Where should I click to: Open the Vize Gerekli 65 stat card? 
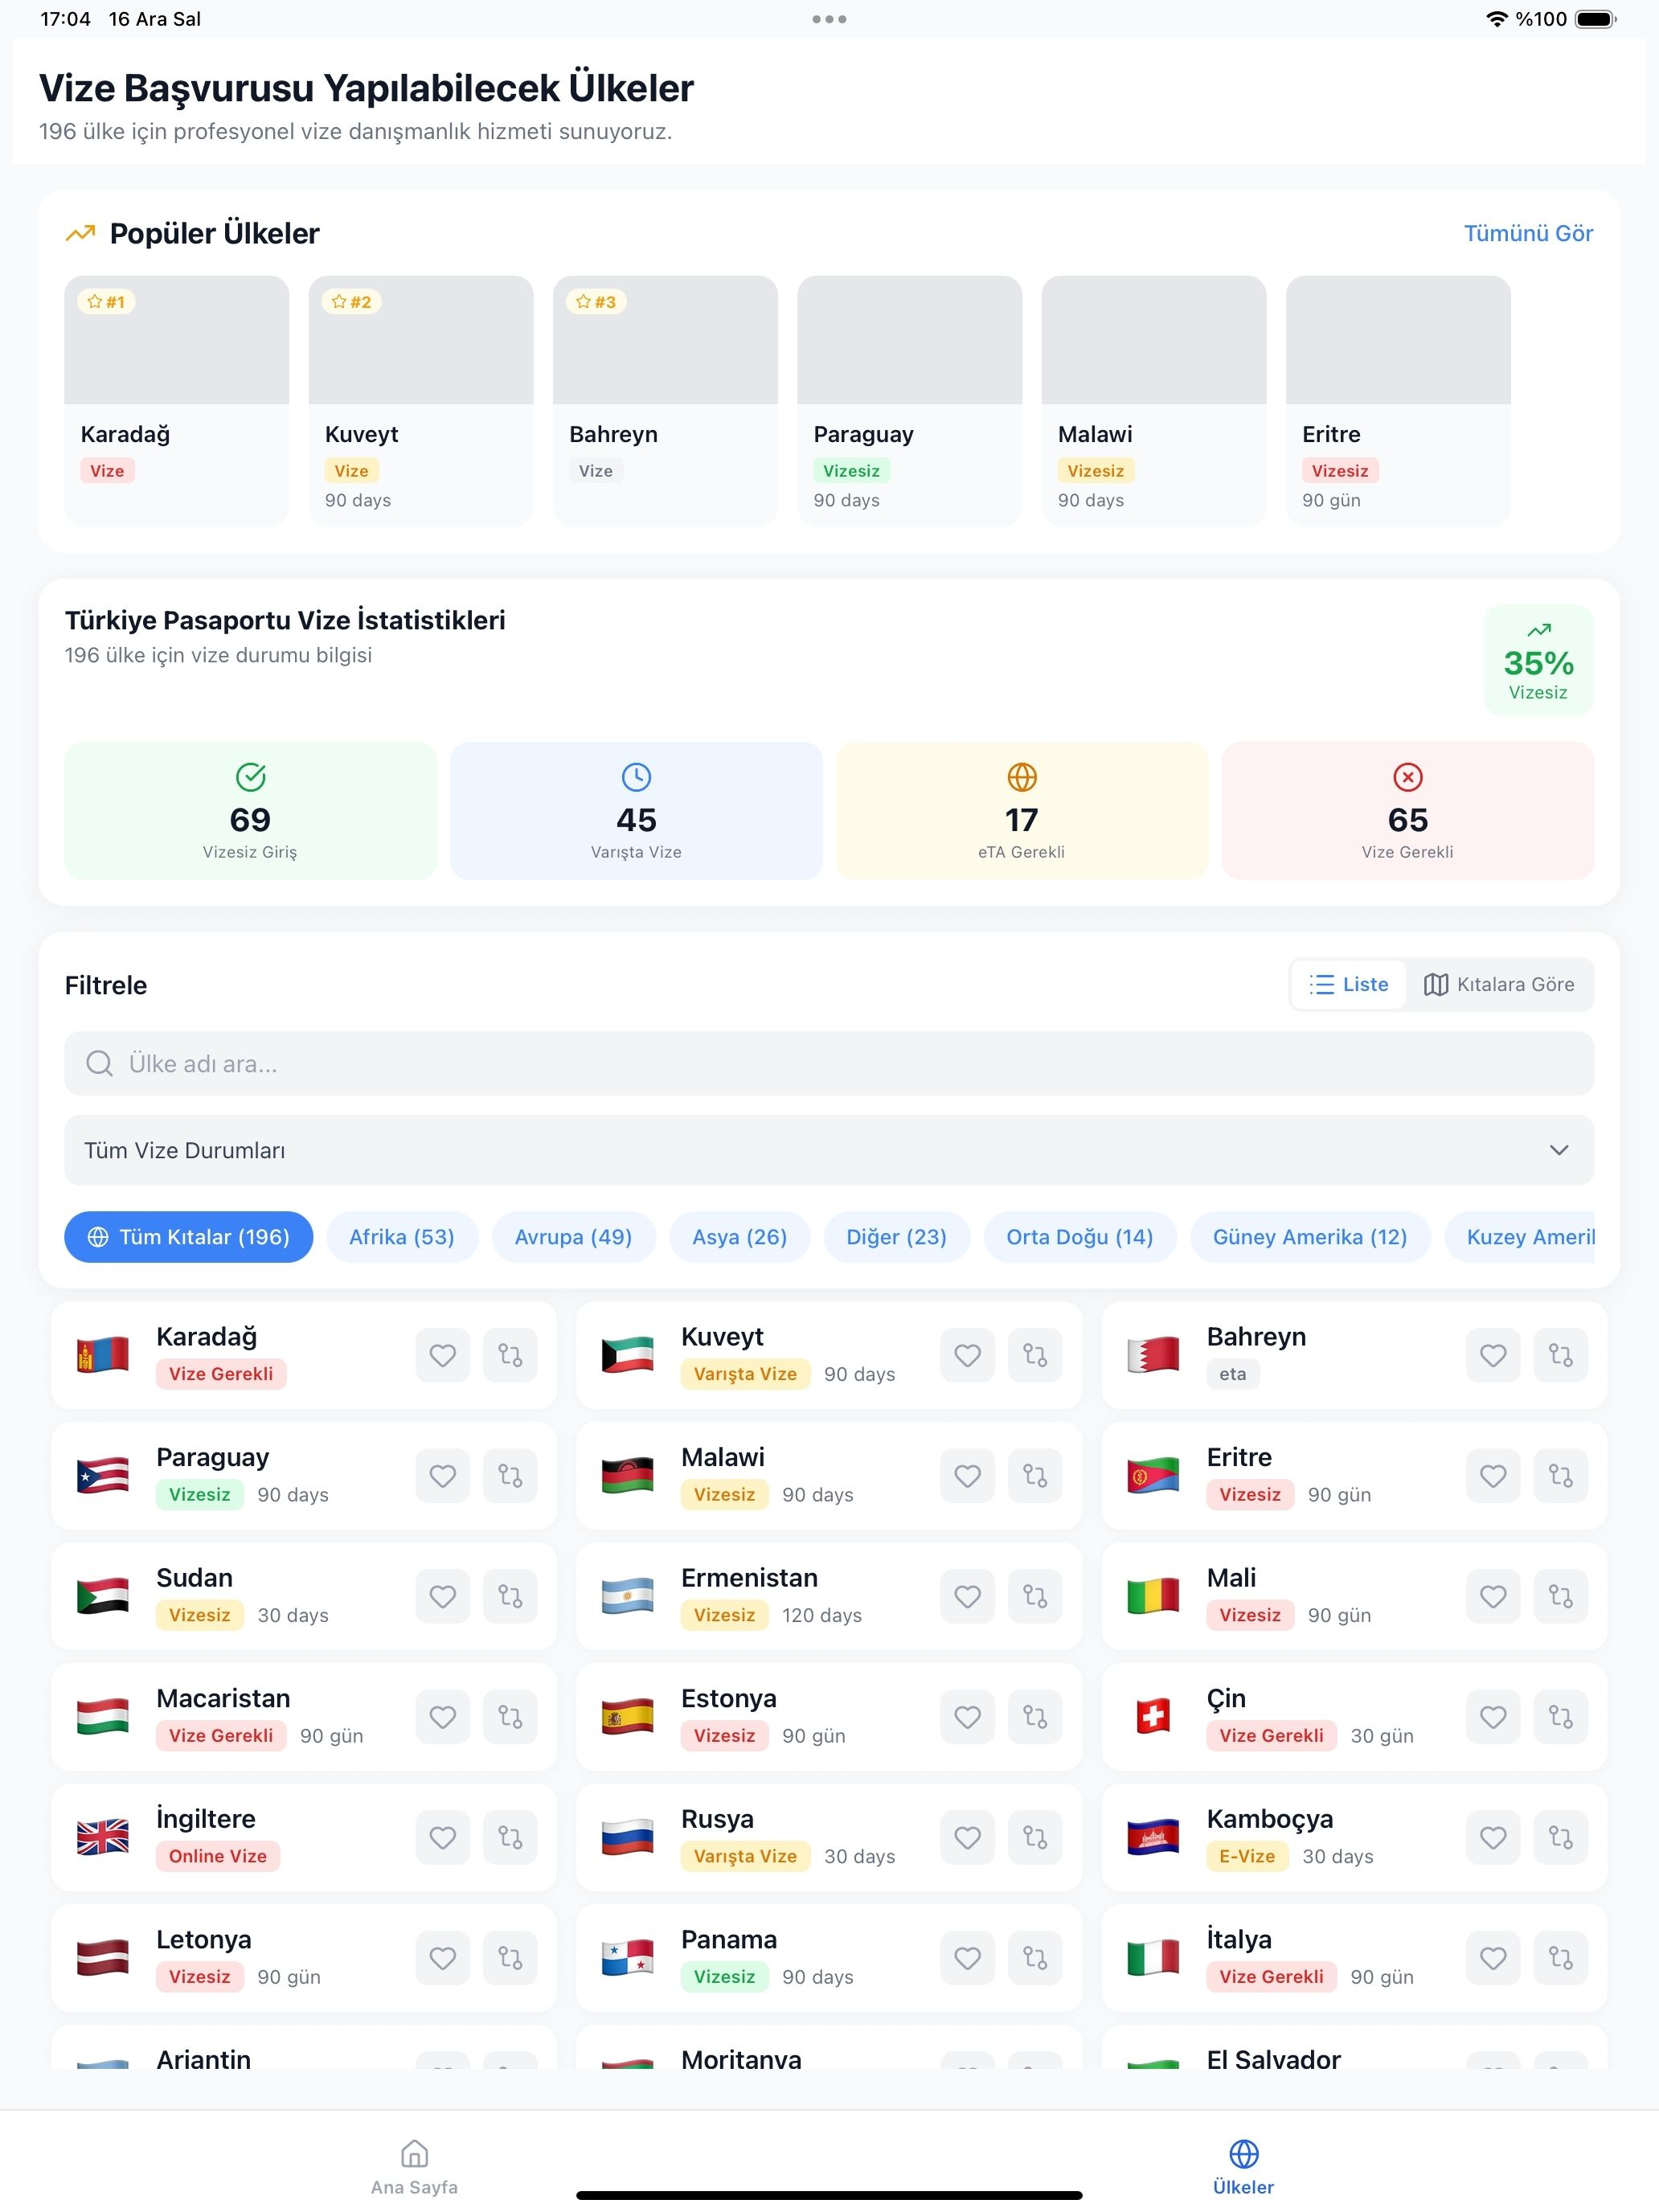point(1407,810)
